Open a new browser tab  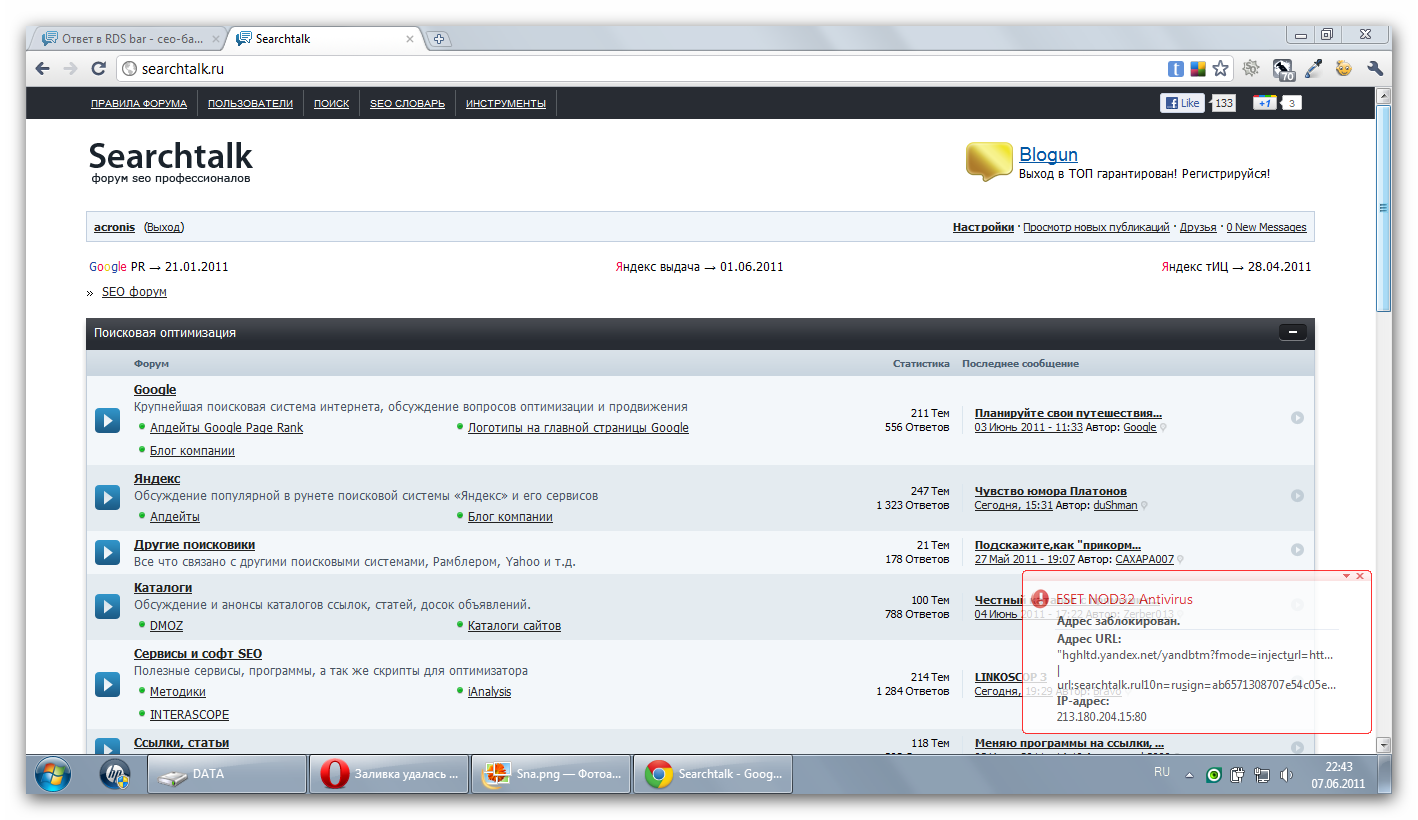[x=438, y=39]
